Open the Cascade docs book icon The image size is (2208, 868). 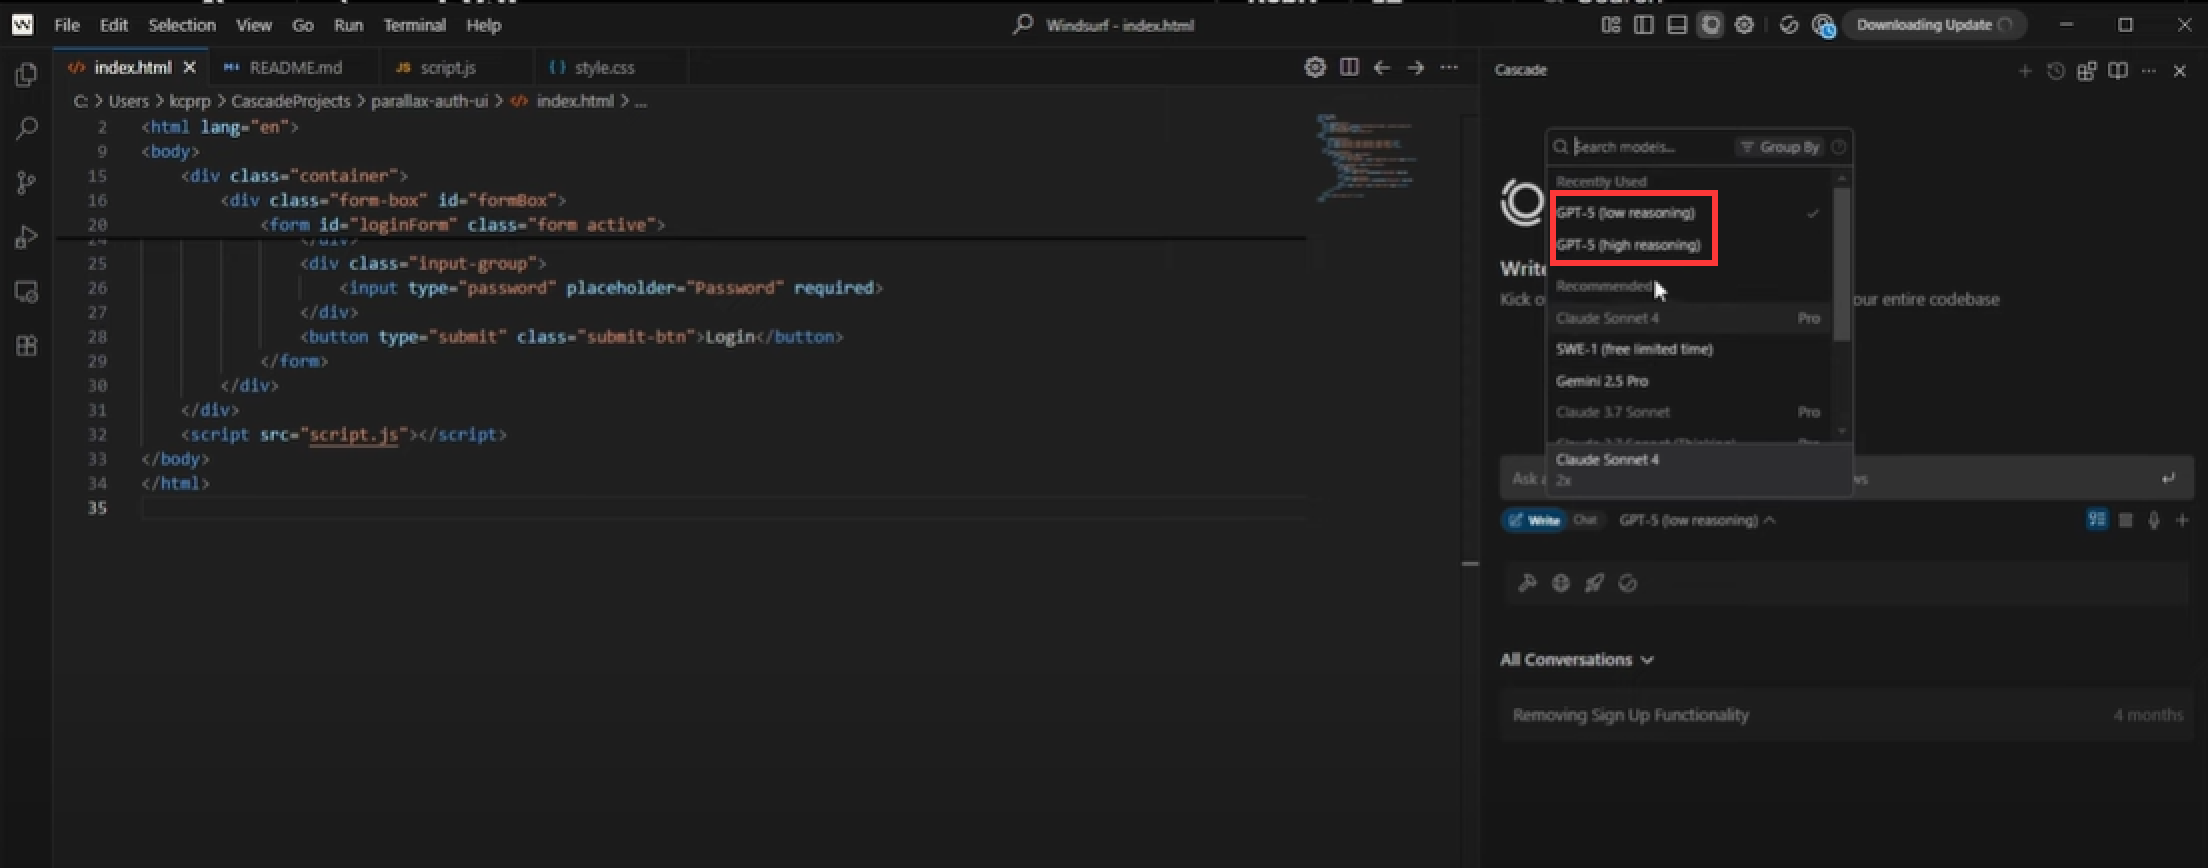coord(2118,71)
